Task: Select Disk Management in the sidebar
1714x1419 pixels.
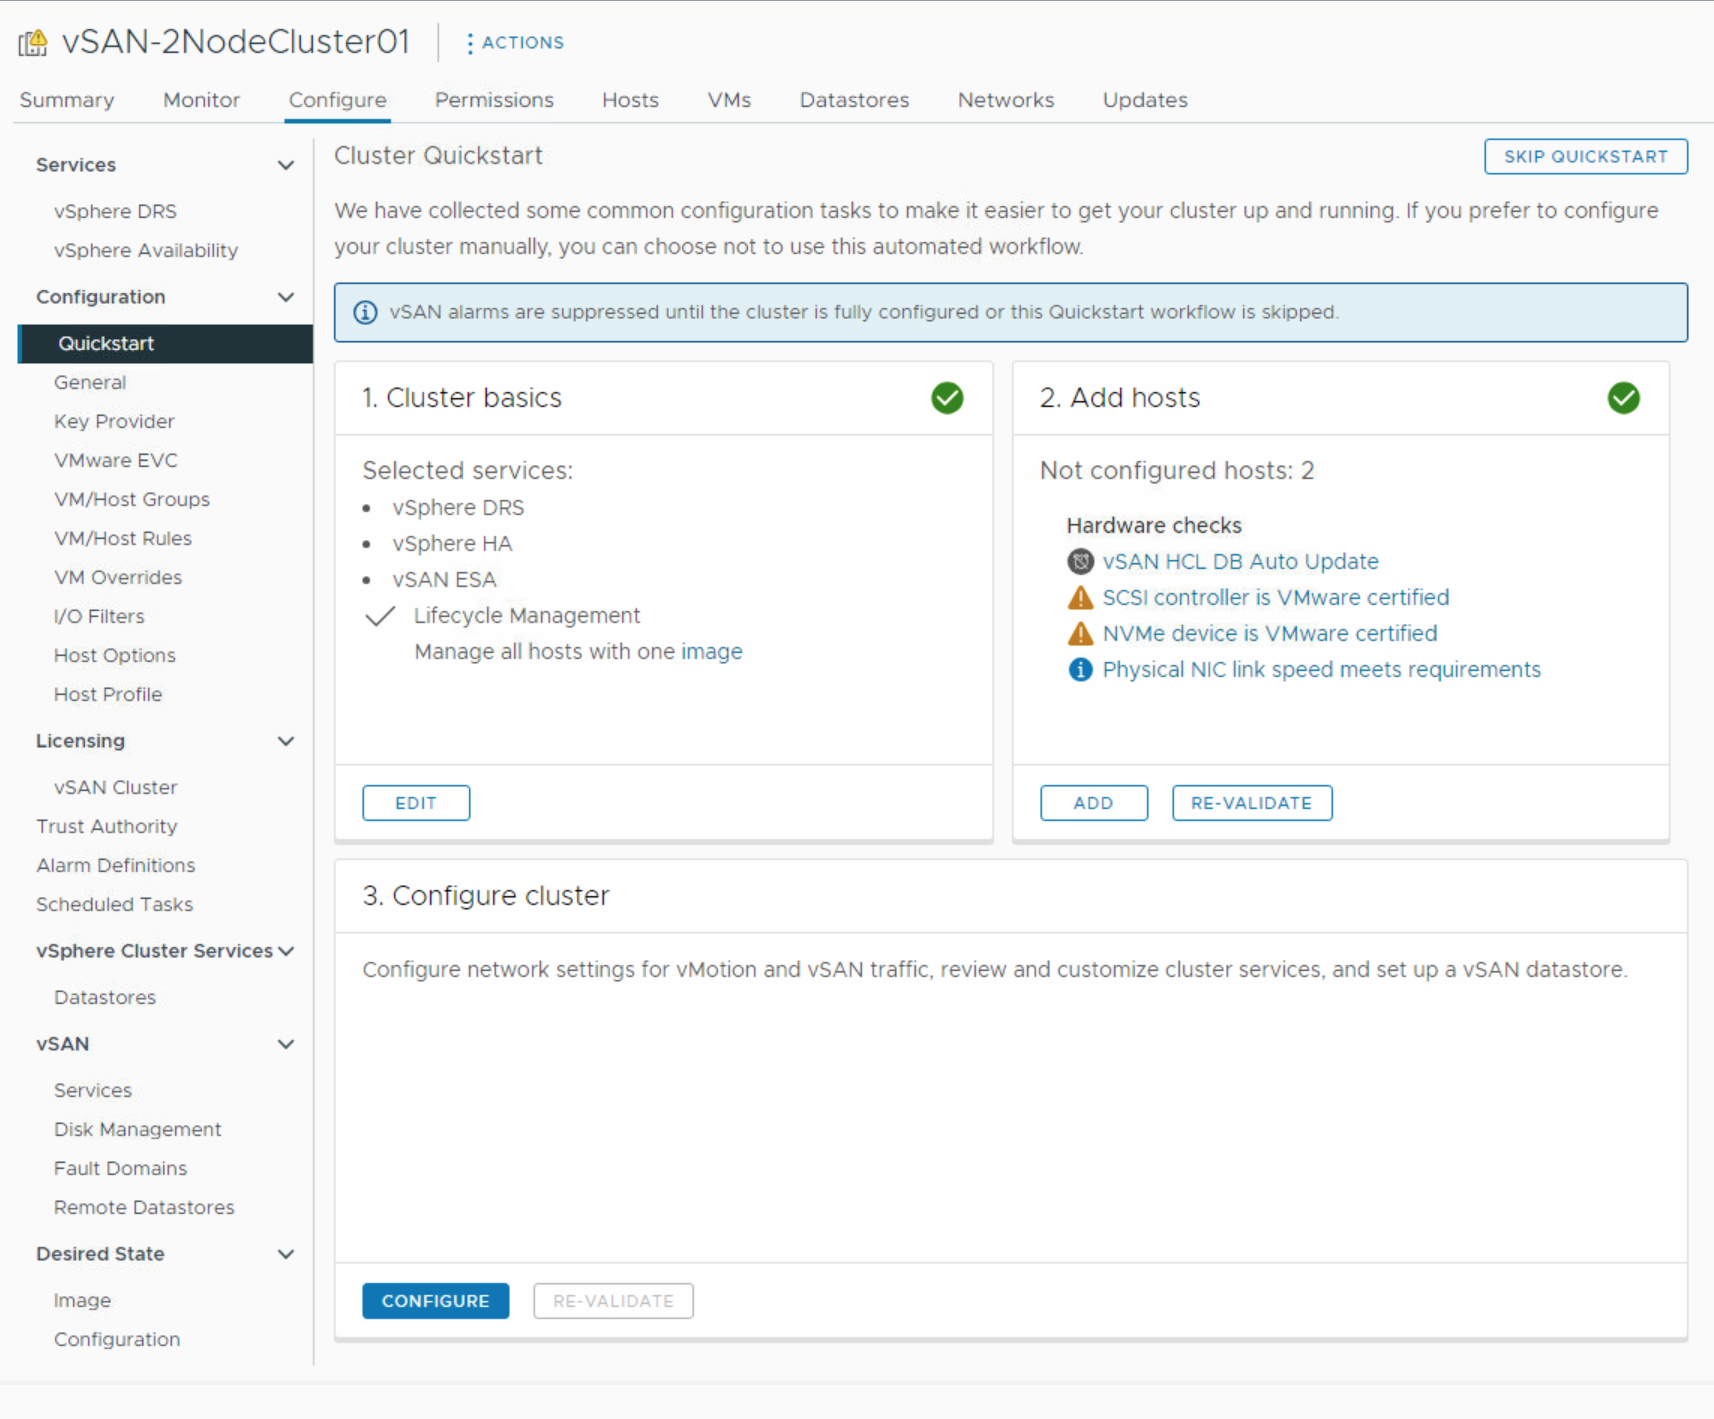Action: click(137, 1129)
